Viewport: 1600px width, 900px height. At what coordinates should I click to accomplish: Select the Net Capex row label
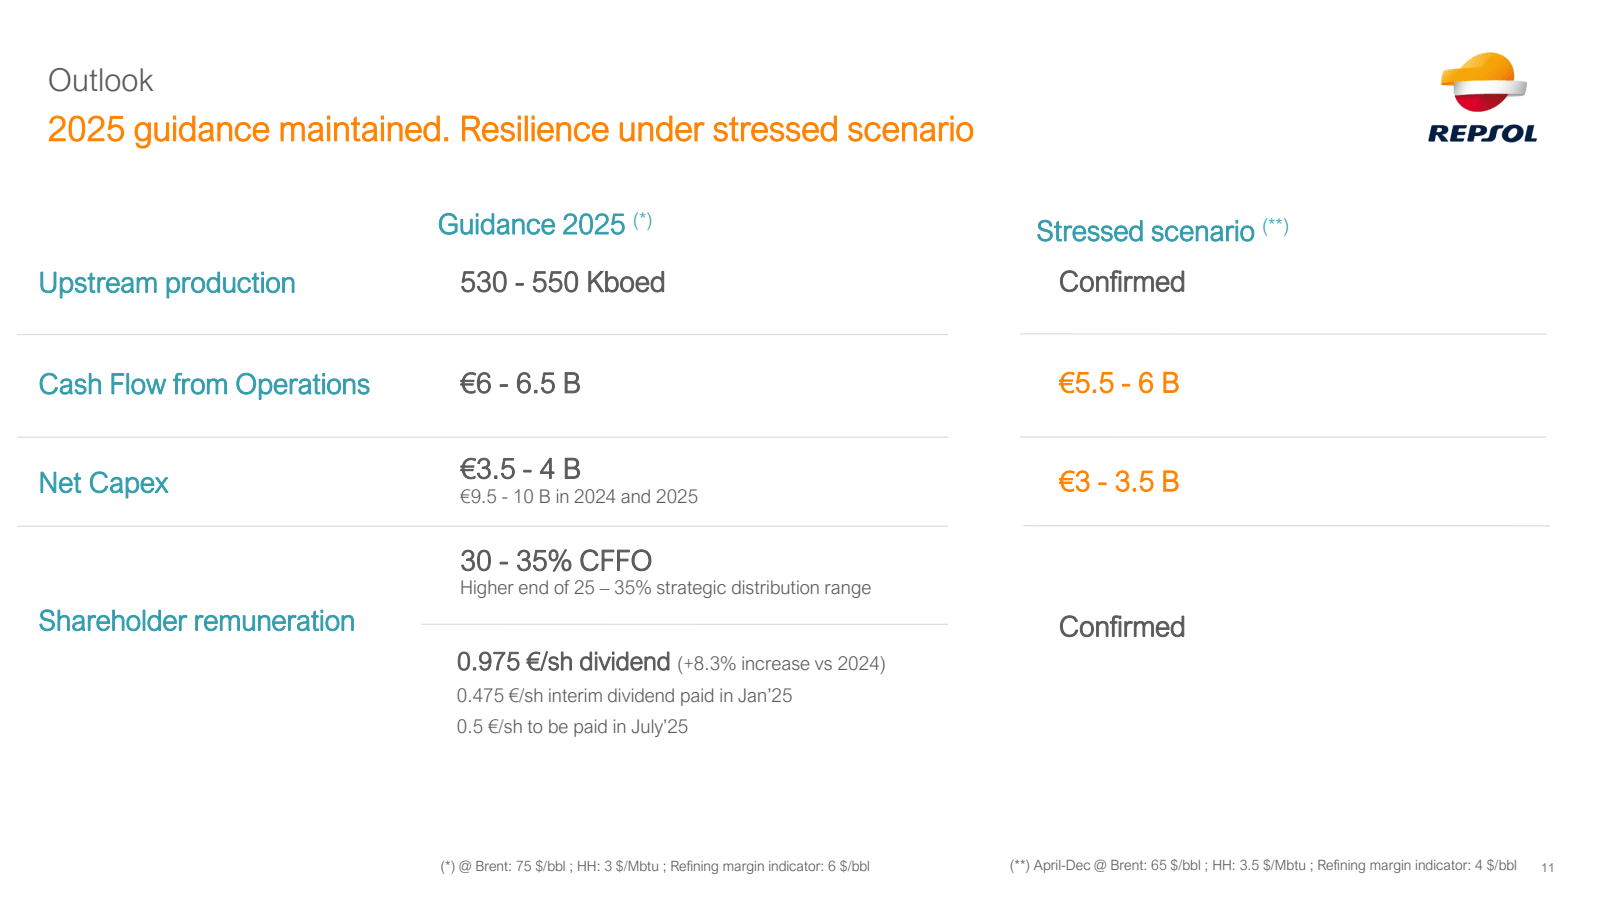click(103, 483)
